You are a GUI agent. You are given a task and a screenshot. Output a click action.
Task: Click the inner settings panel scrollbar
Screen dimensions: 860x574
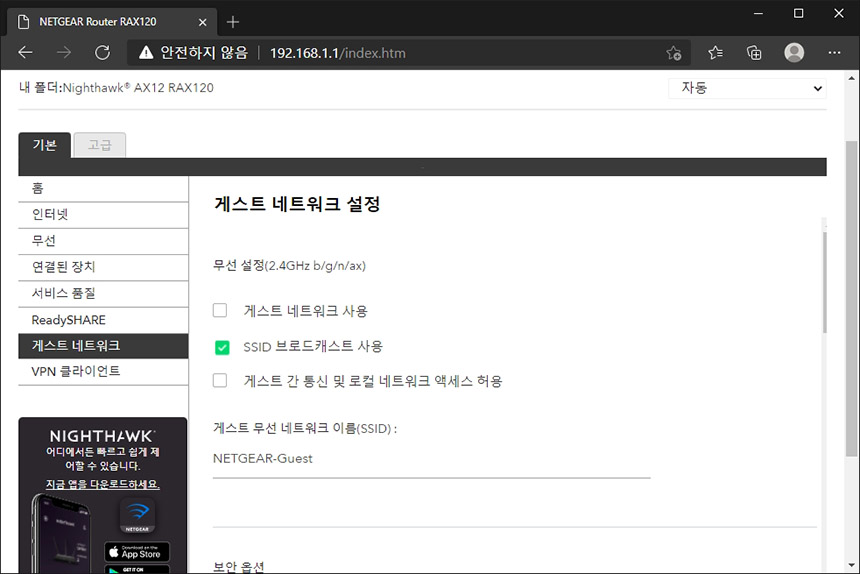824,282
